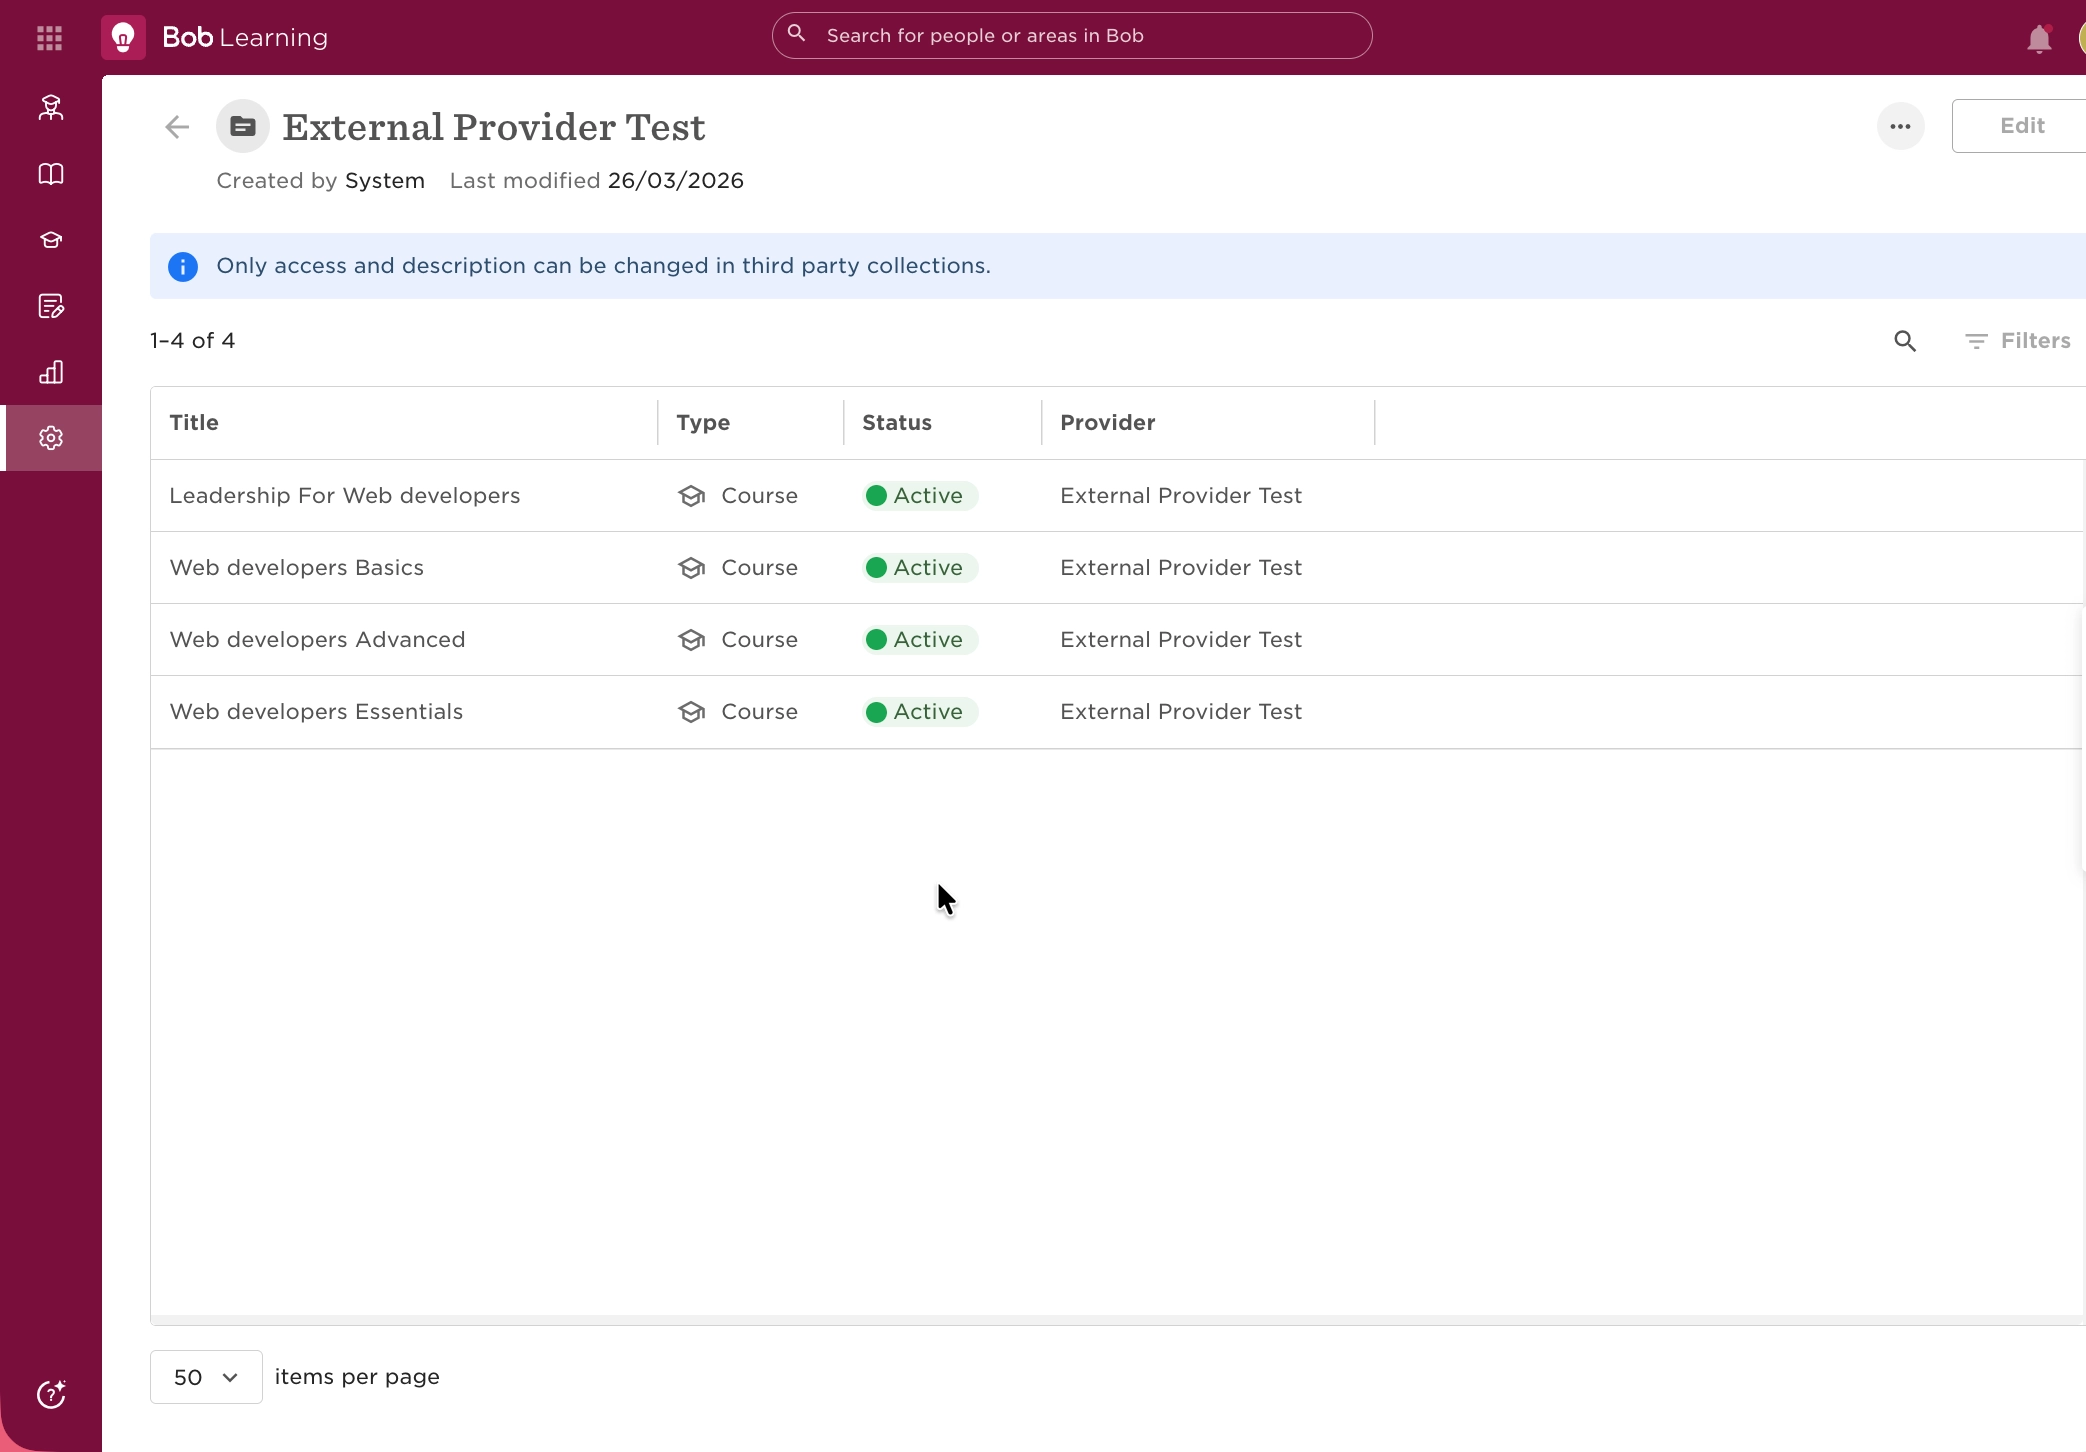Image resolution: width=2086 pixels, height=1452 pixels.
Task: Click the Bob Learning lightbulb logo
Action: [123, 38]
